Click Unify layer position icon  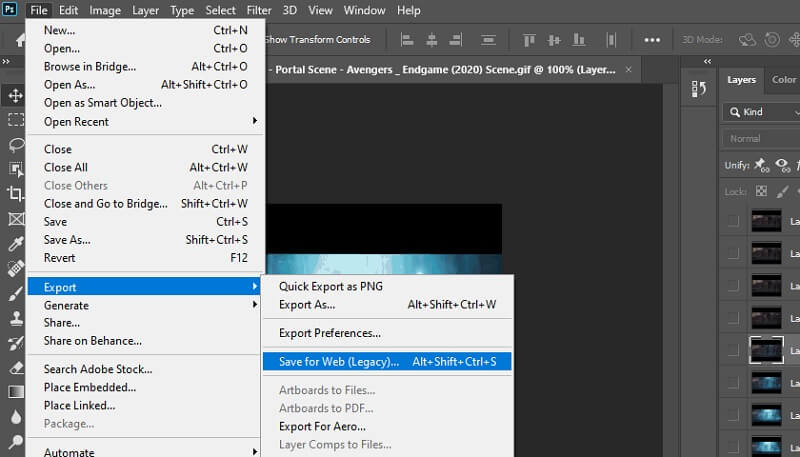click(x=761, y=164)
